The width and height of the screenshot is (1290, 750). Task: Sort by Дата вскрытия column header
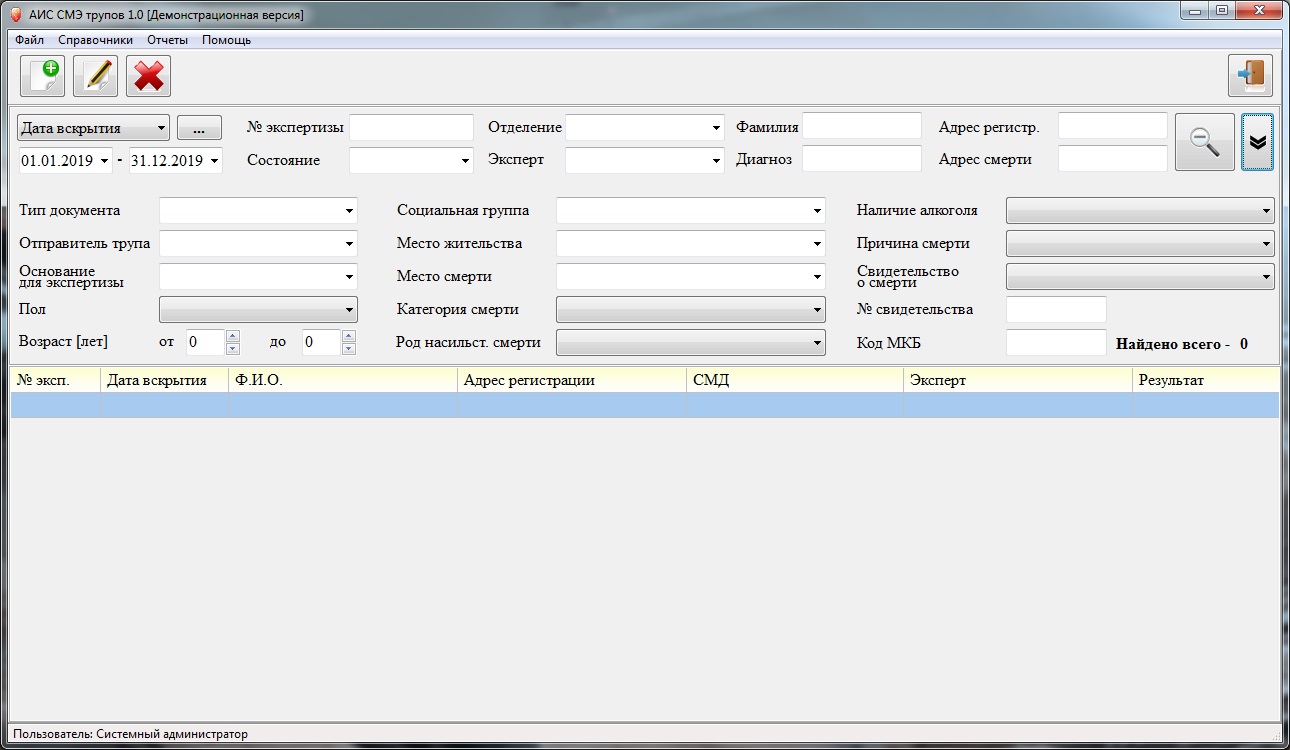click(165, 380)
